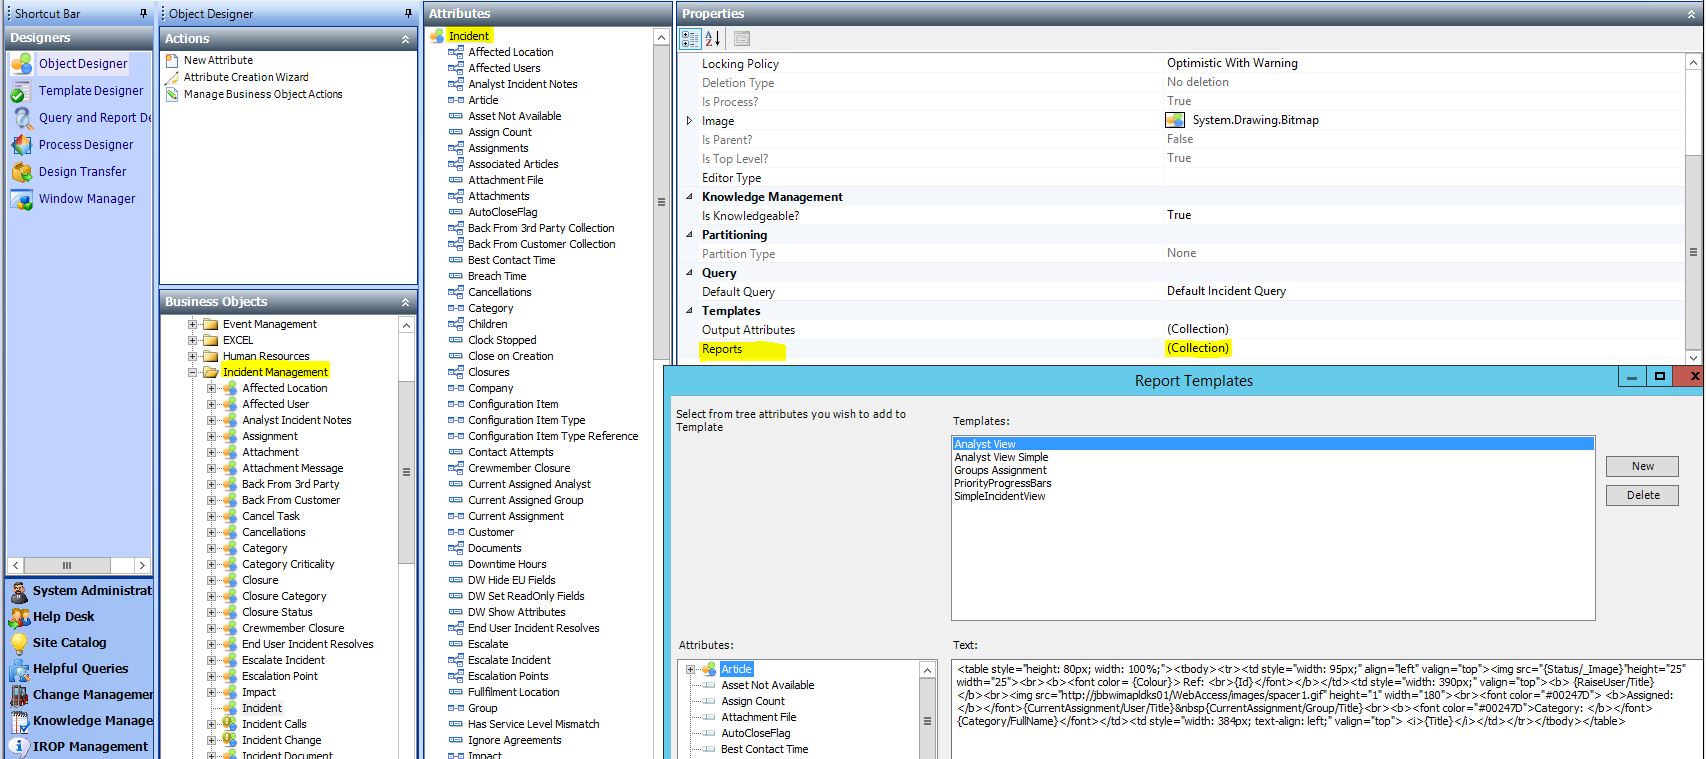Click the New Attribute icon
The width and height of the screenshot is (1706, 759).
pos(172,60)
